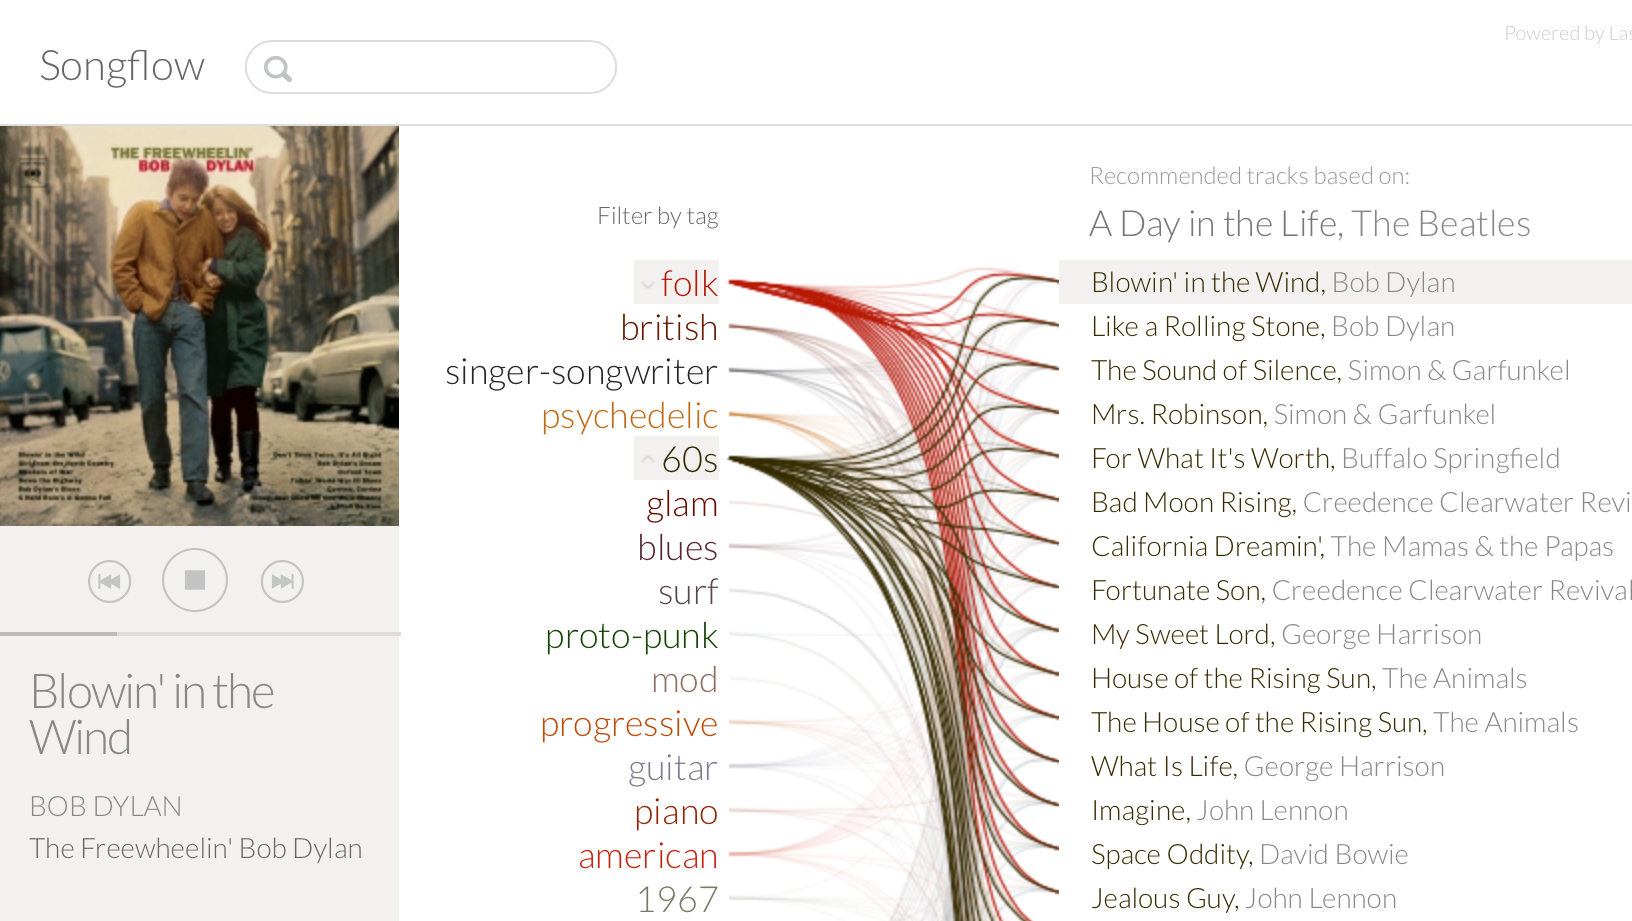This screenshot has width=1632, height=921.
Task: Play The Sound of Silence
Action: (1329, 371)
